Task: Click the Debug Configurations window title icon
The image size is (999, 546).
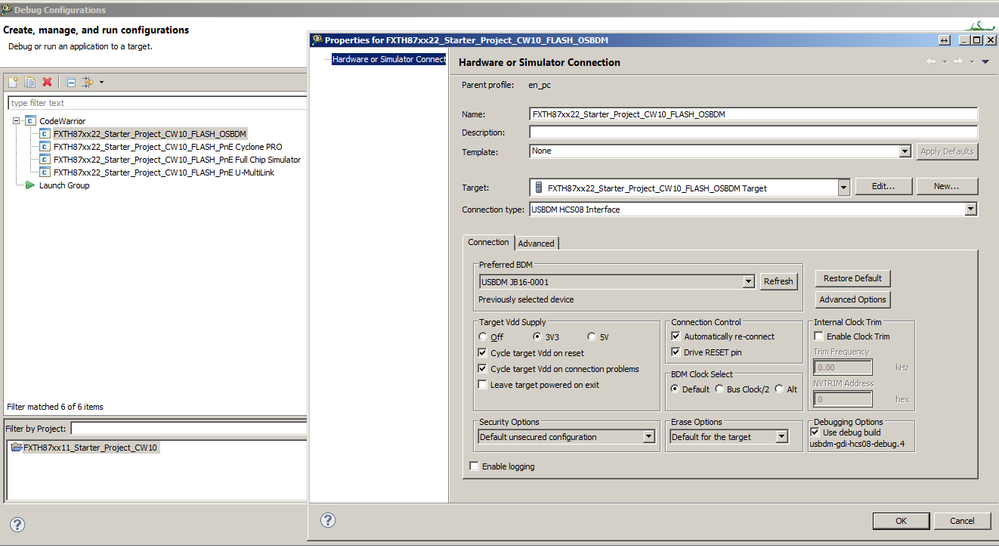Action: click(x=6, y=10)
